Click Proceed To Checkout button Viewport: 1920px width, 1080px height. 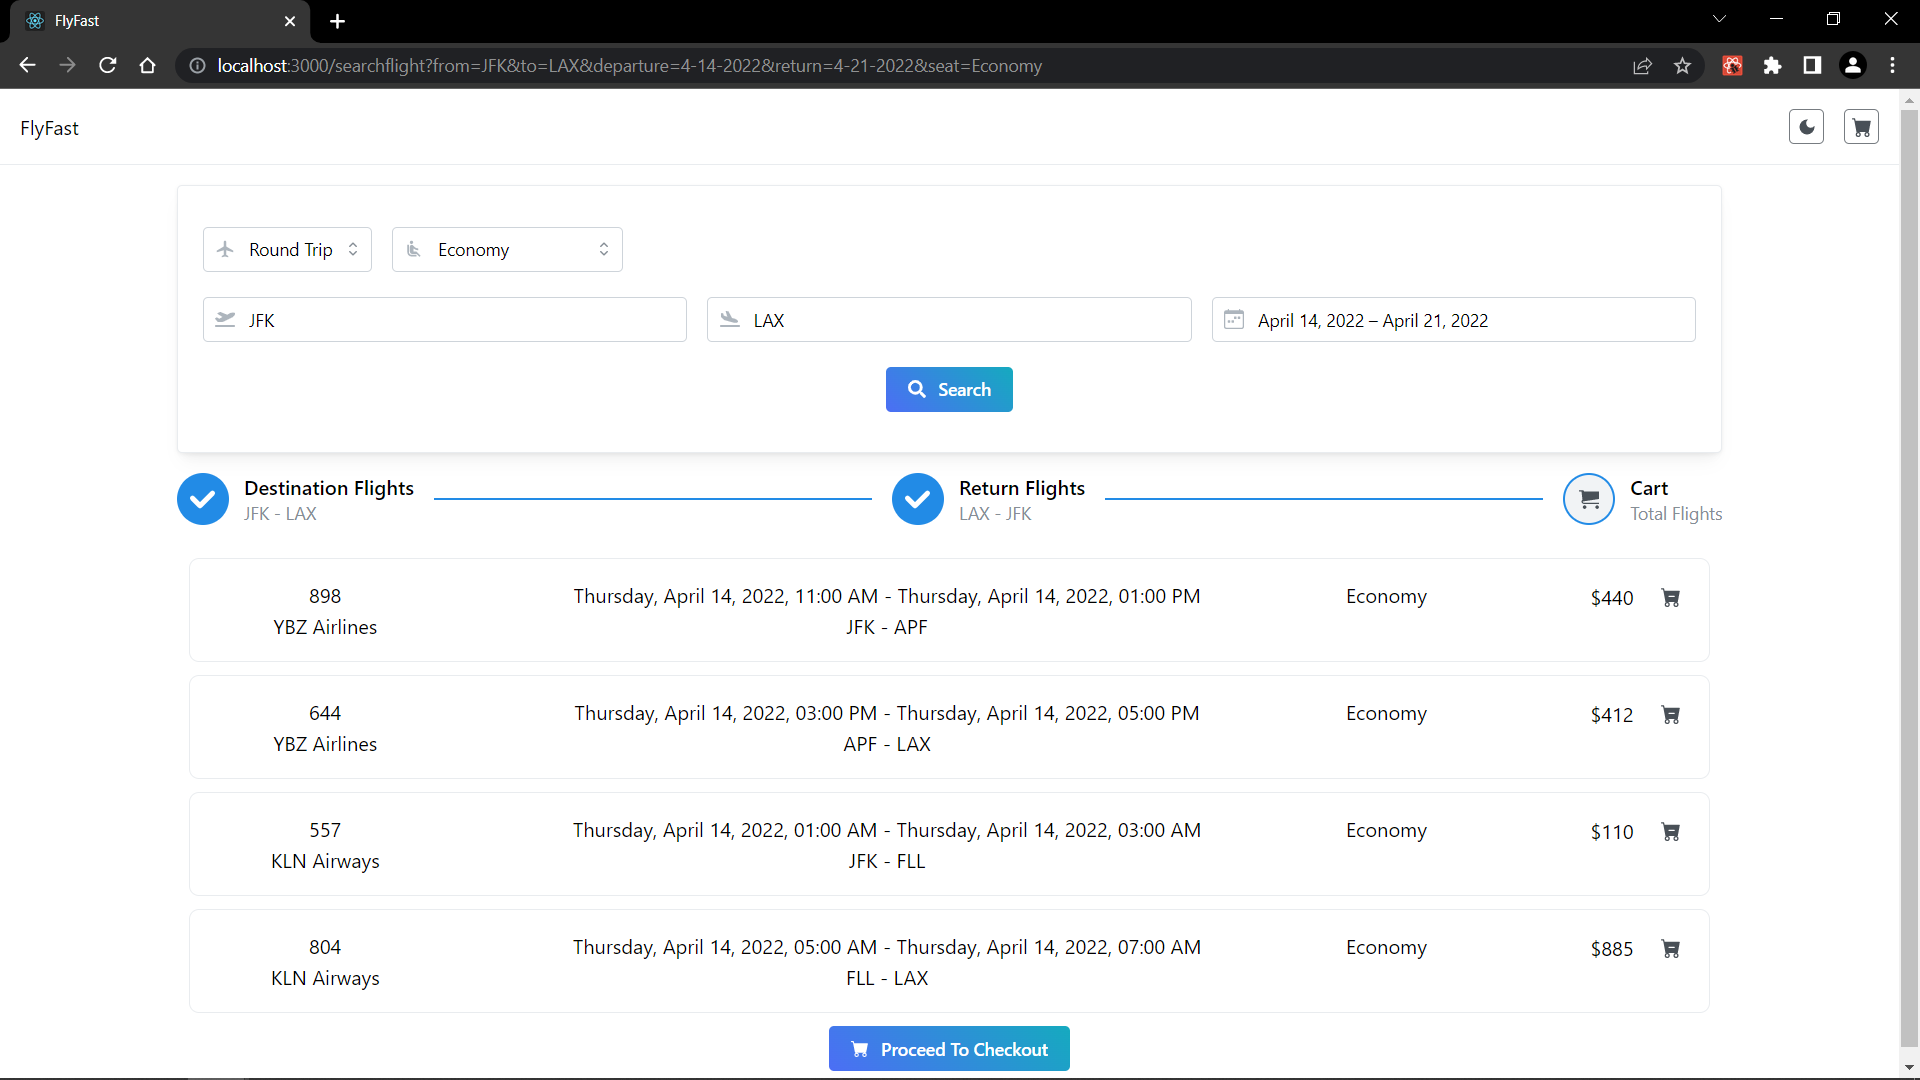pos(948,1049)
